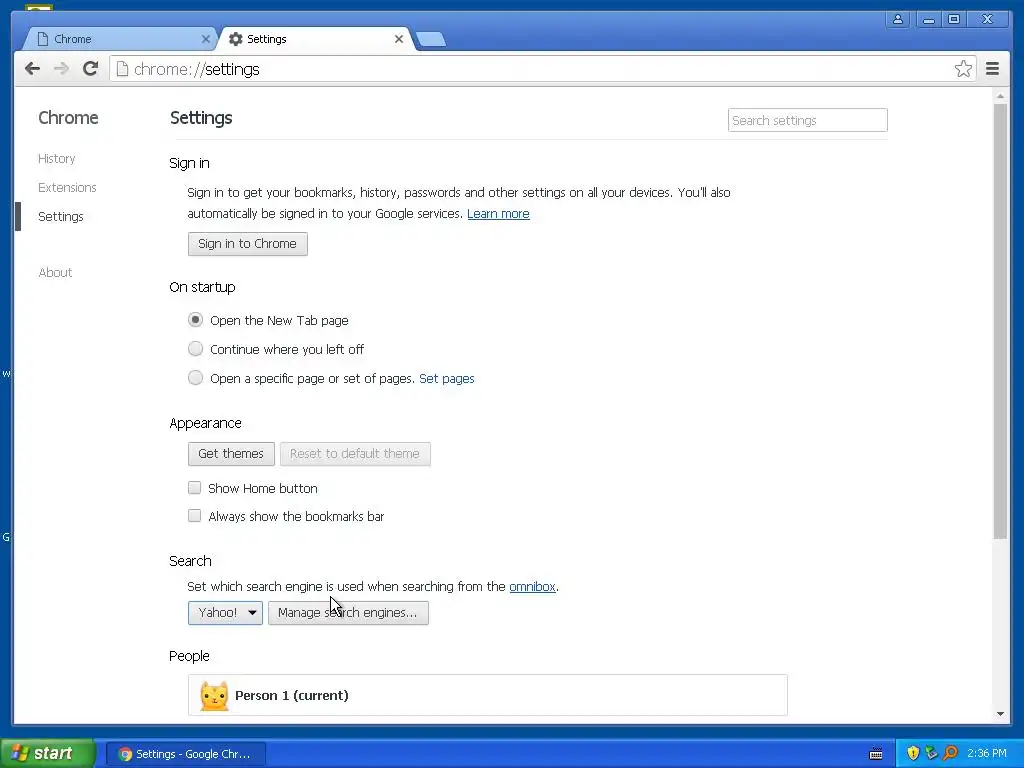Screen dimensions: 1024x768
Task: Click the scrollbar up arrow
Action: [x=1000, y=96]
